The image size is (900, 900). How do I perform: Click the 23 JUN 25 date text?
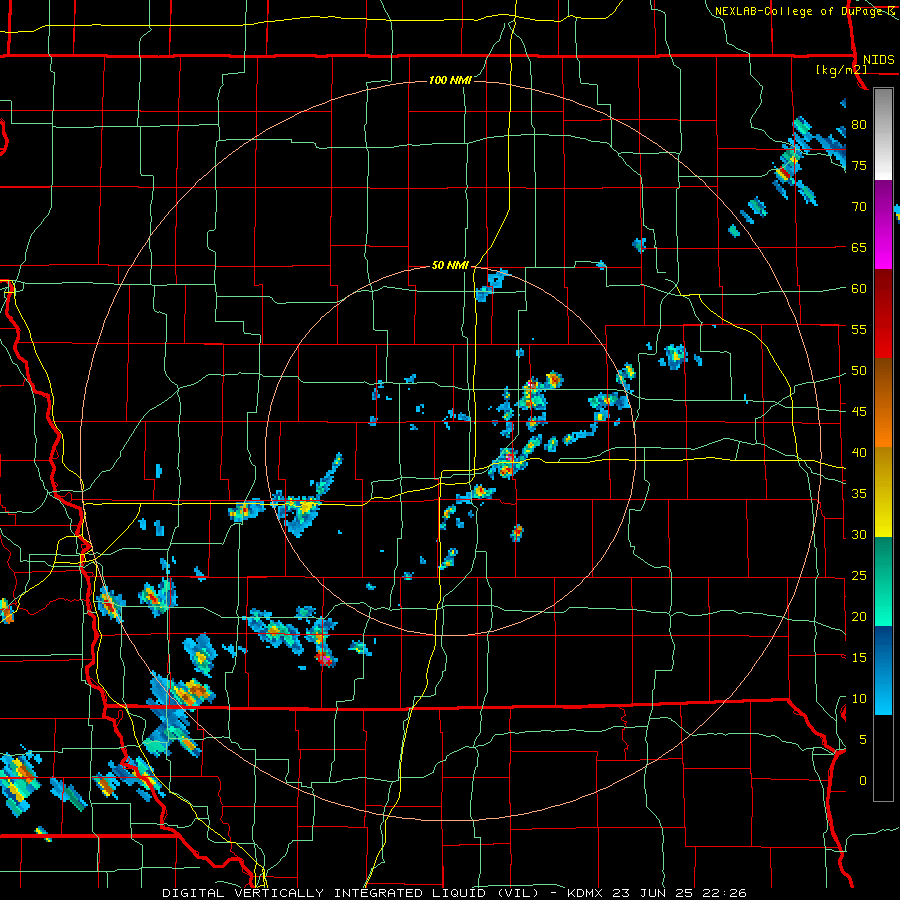click(x=653, y=893)
